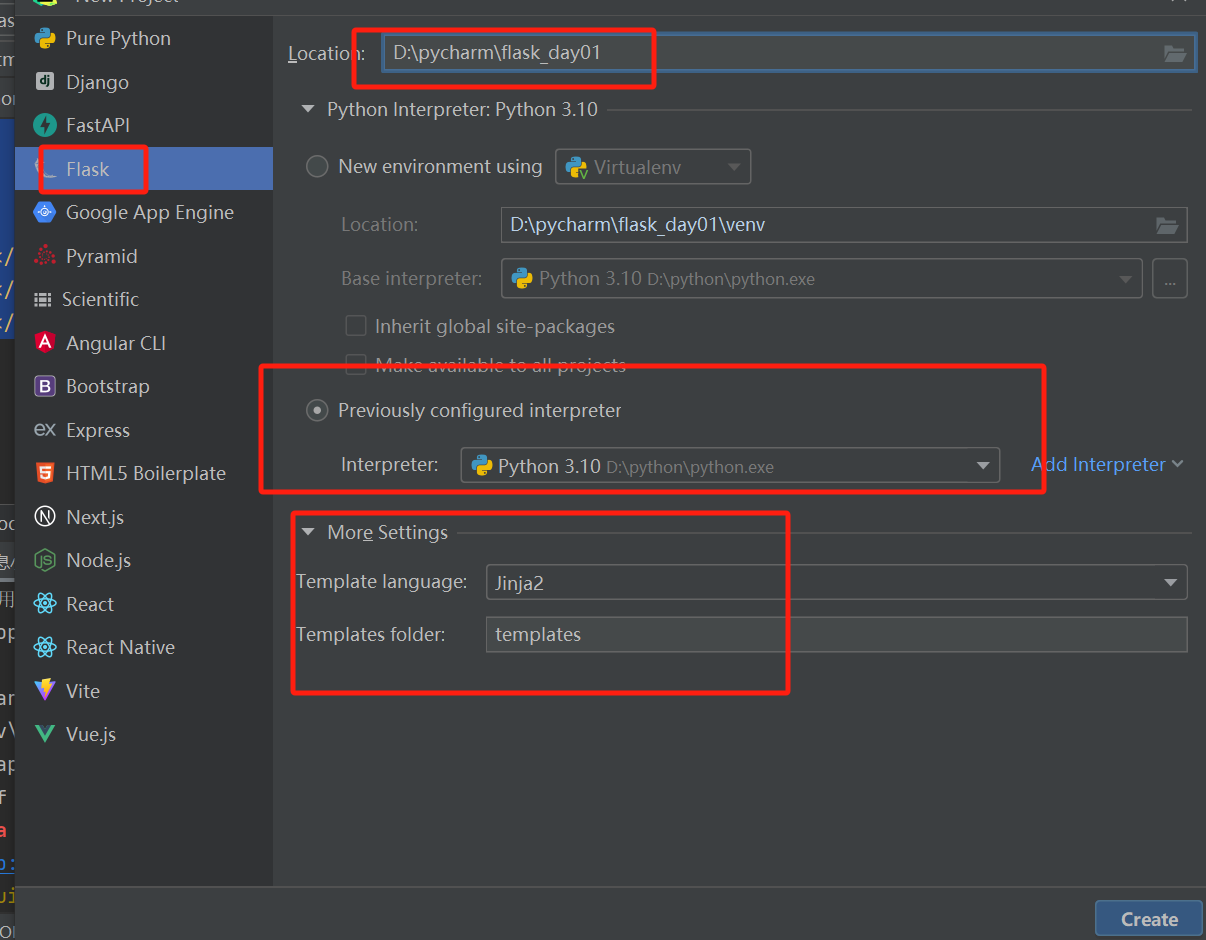The width and height of the screenshot is (1206, 940).
Task: Choose the Pyramid framework icon
Action: (45, 256)
